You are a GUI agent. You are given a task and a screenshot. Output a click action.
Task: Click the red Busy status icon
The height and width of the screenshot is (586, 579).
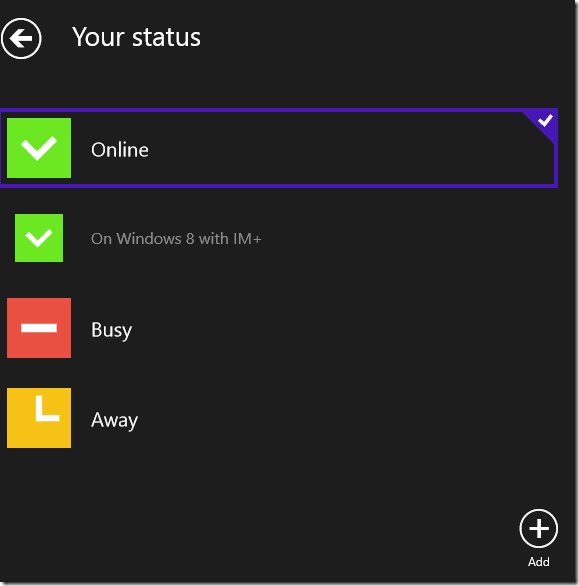tap(39, 328)
